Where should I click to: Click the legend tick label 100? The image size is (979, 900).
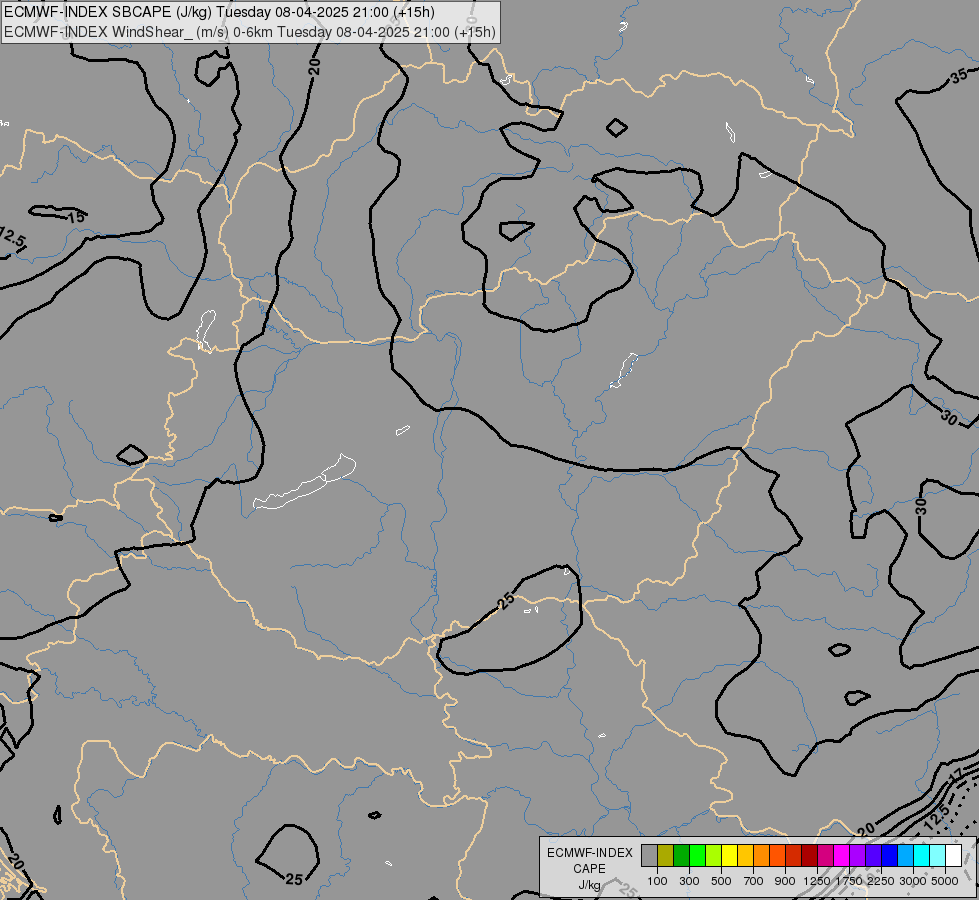pyautogui.click(x=657, y=881)
